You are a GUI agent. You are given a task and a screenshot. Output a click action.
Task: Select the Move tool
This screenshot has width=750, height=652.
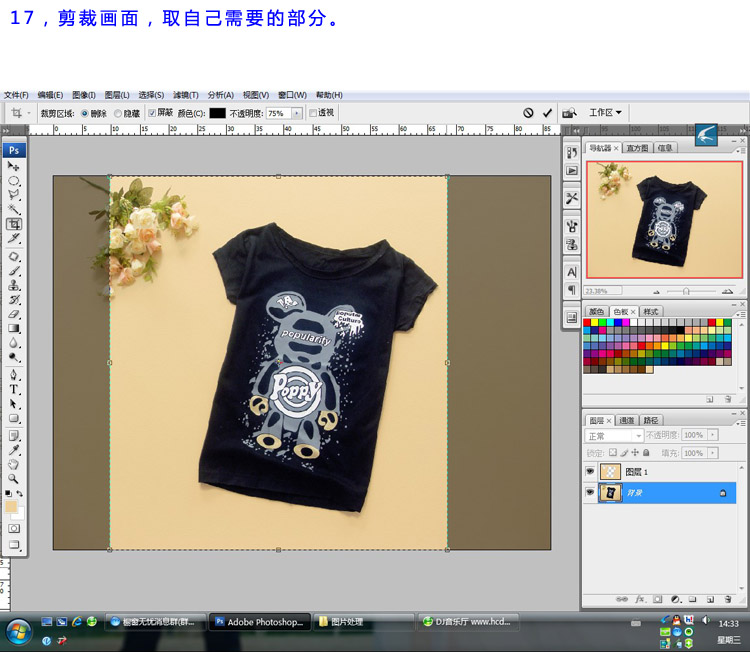(x=13, y=166)
